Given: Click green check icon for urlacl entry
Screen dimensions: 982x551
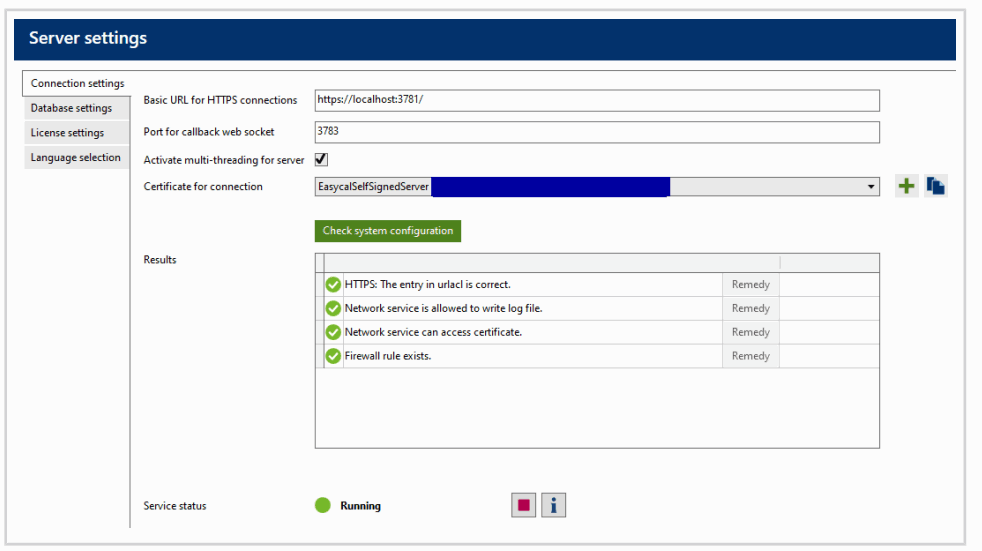Looking at the screenshot, I should (333, 285).
